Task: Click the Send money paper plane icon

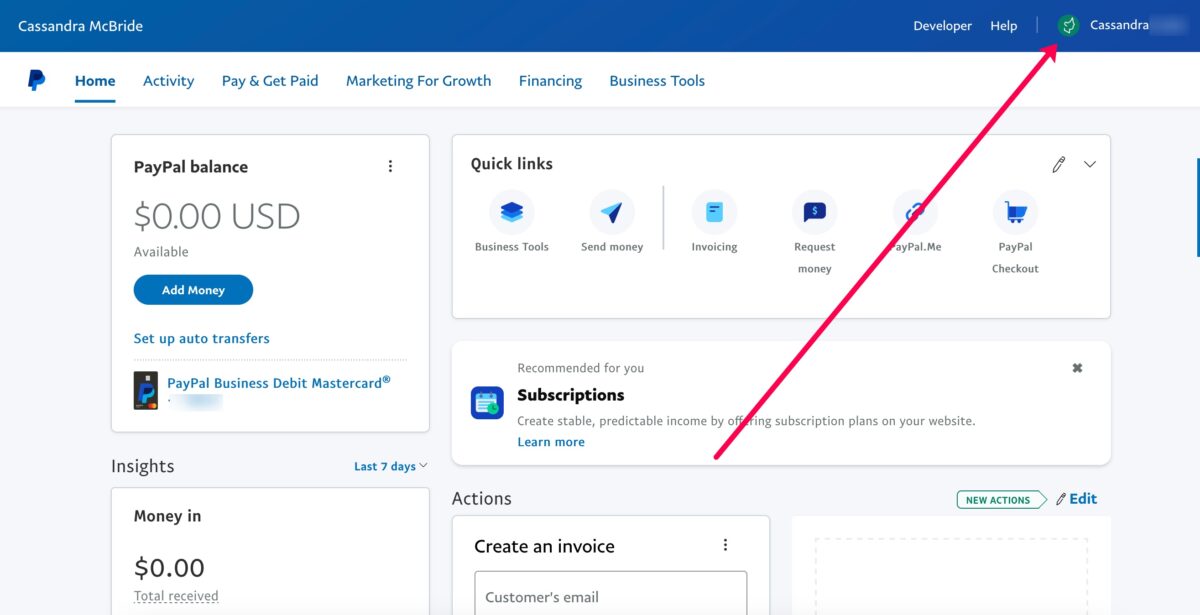Action: [612, 212]
